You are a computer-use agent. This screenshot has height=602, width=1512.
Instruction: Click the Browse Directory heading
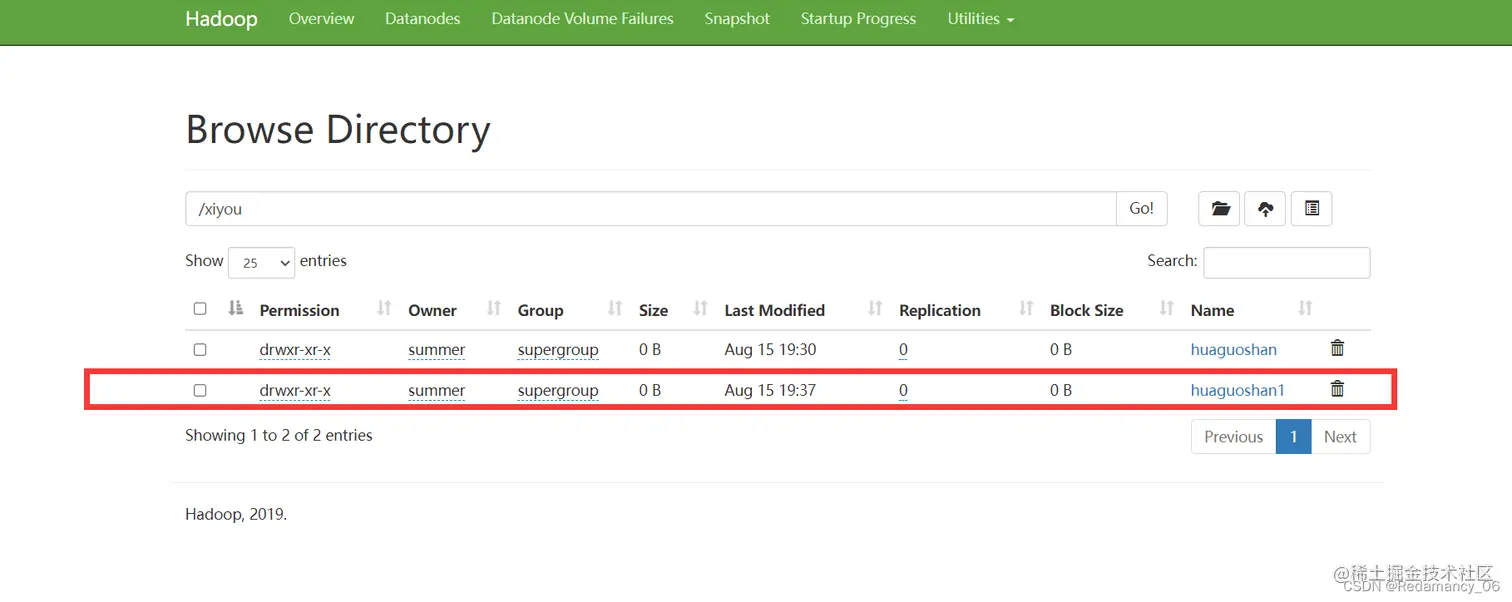(338, 130)
